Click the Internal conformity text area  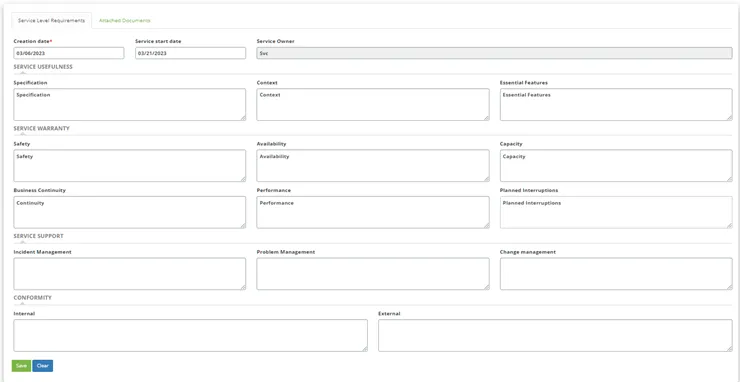[x=190, y=336]
